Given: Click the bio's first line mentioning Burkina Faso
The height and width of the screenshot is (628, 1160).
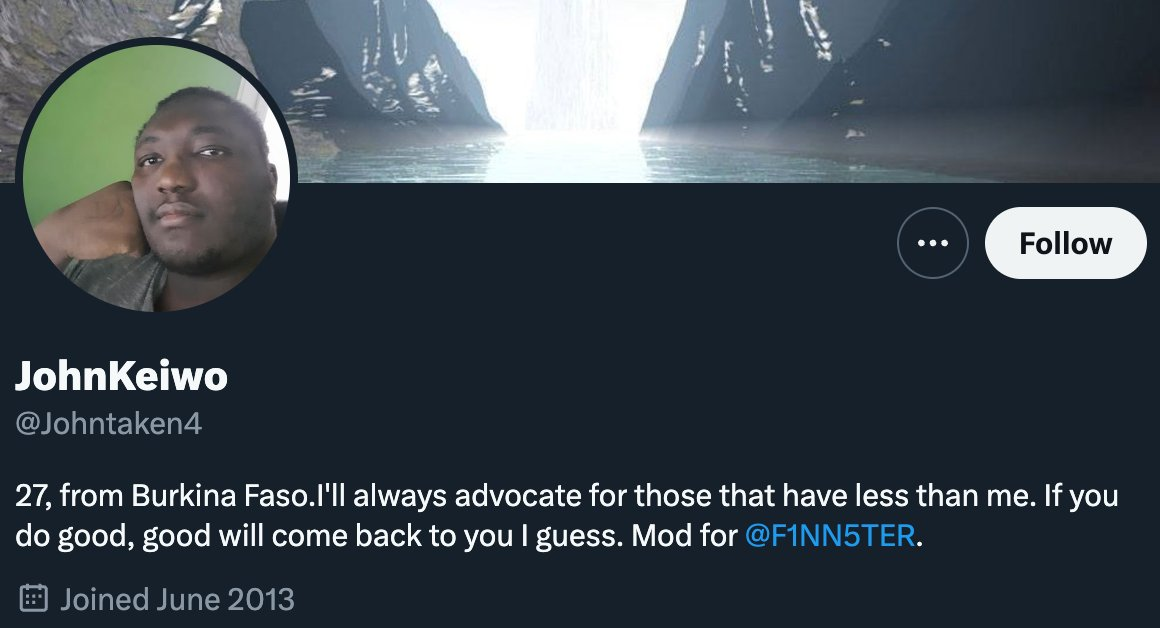Looking at the screenshot, I should point(566,496).
